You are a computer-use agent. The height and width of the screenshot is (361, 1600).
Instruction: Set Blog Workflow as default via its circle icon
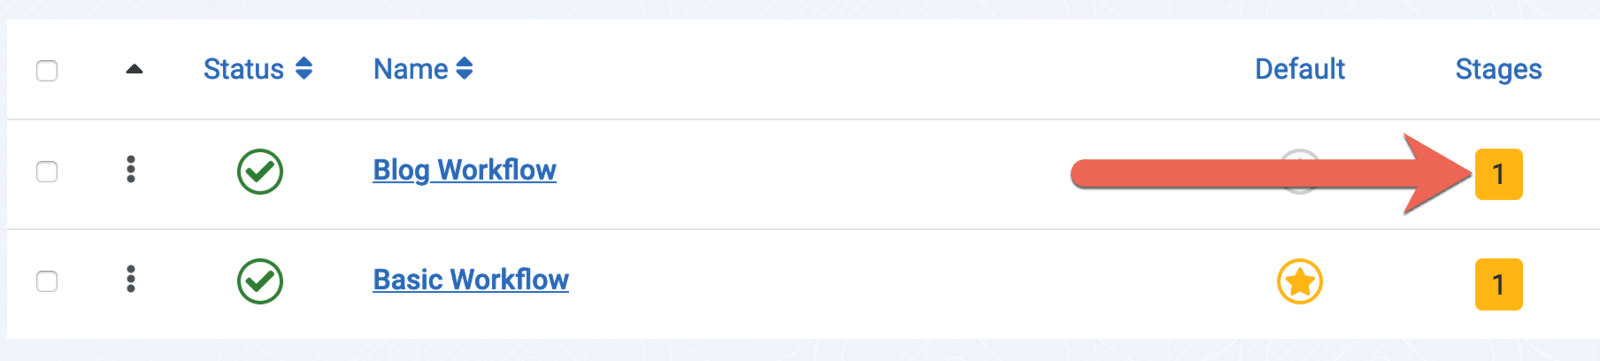click(x=1299, y=171)
